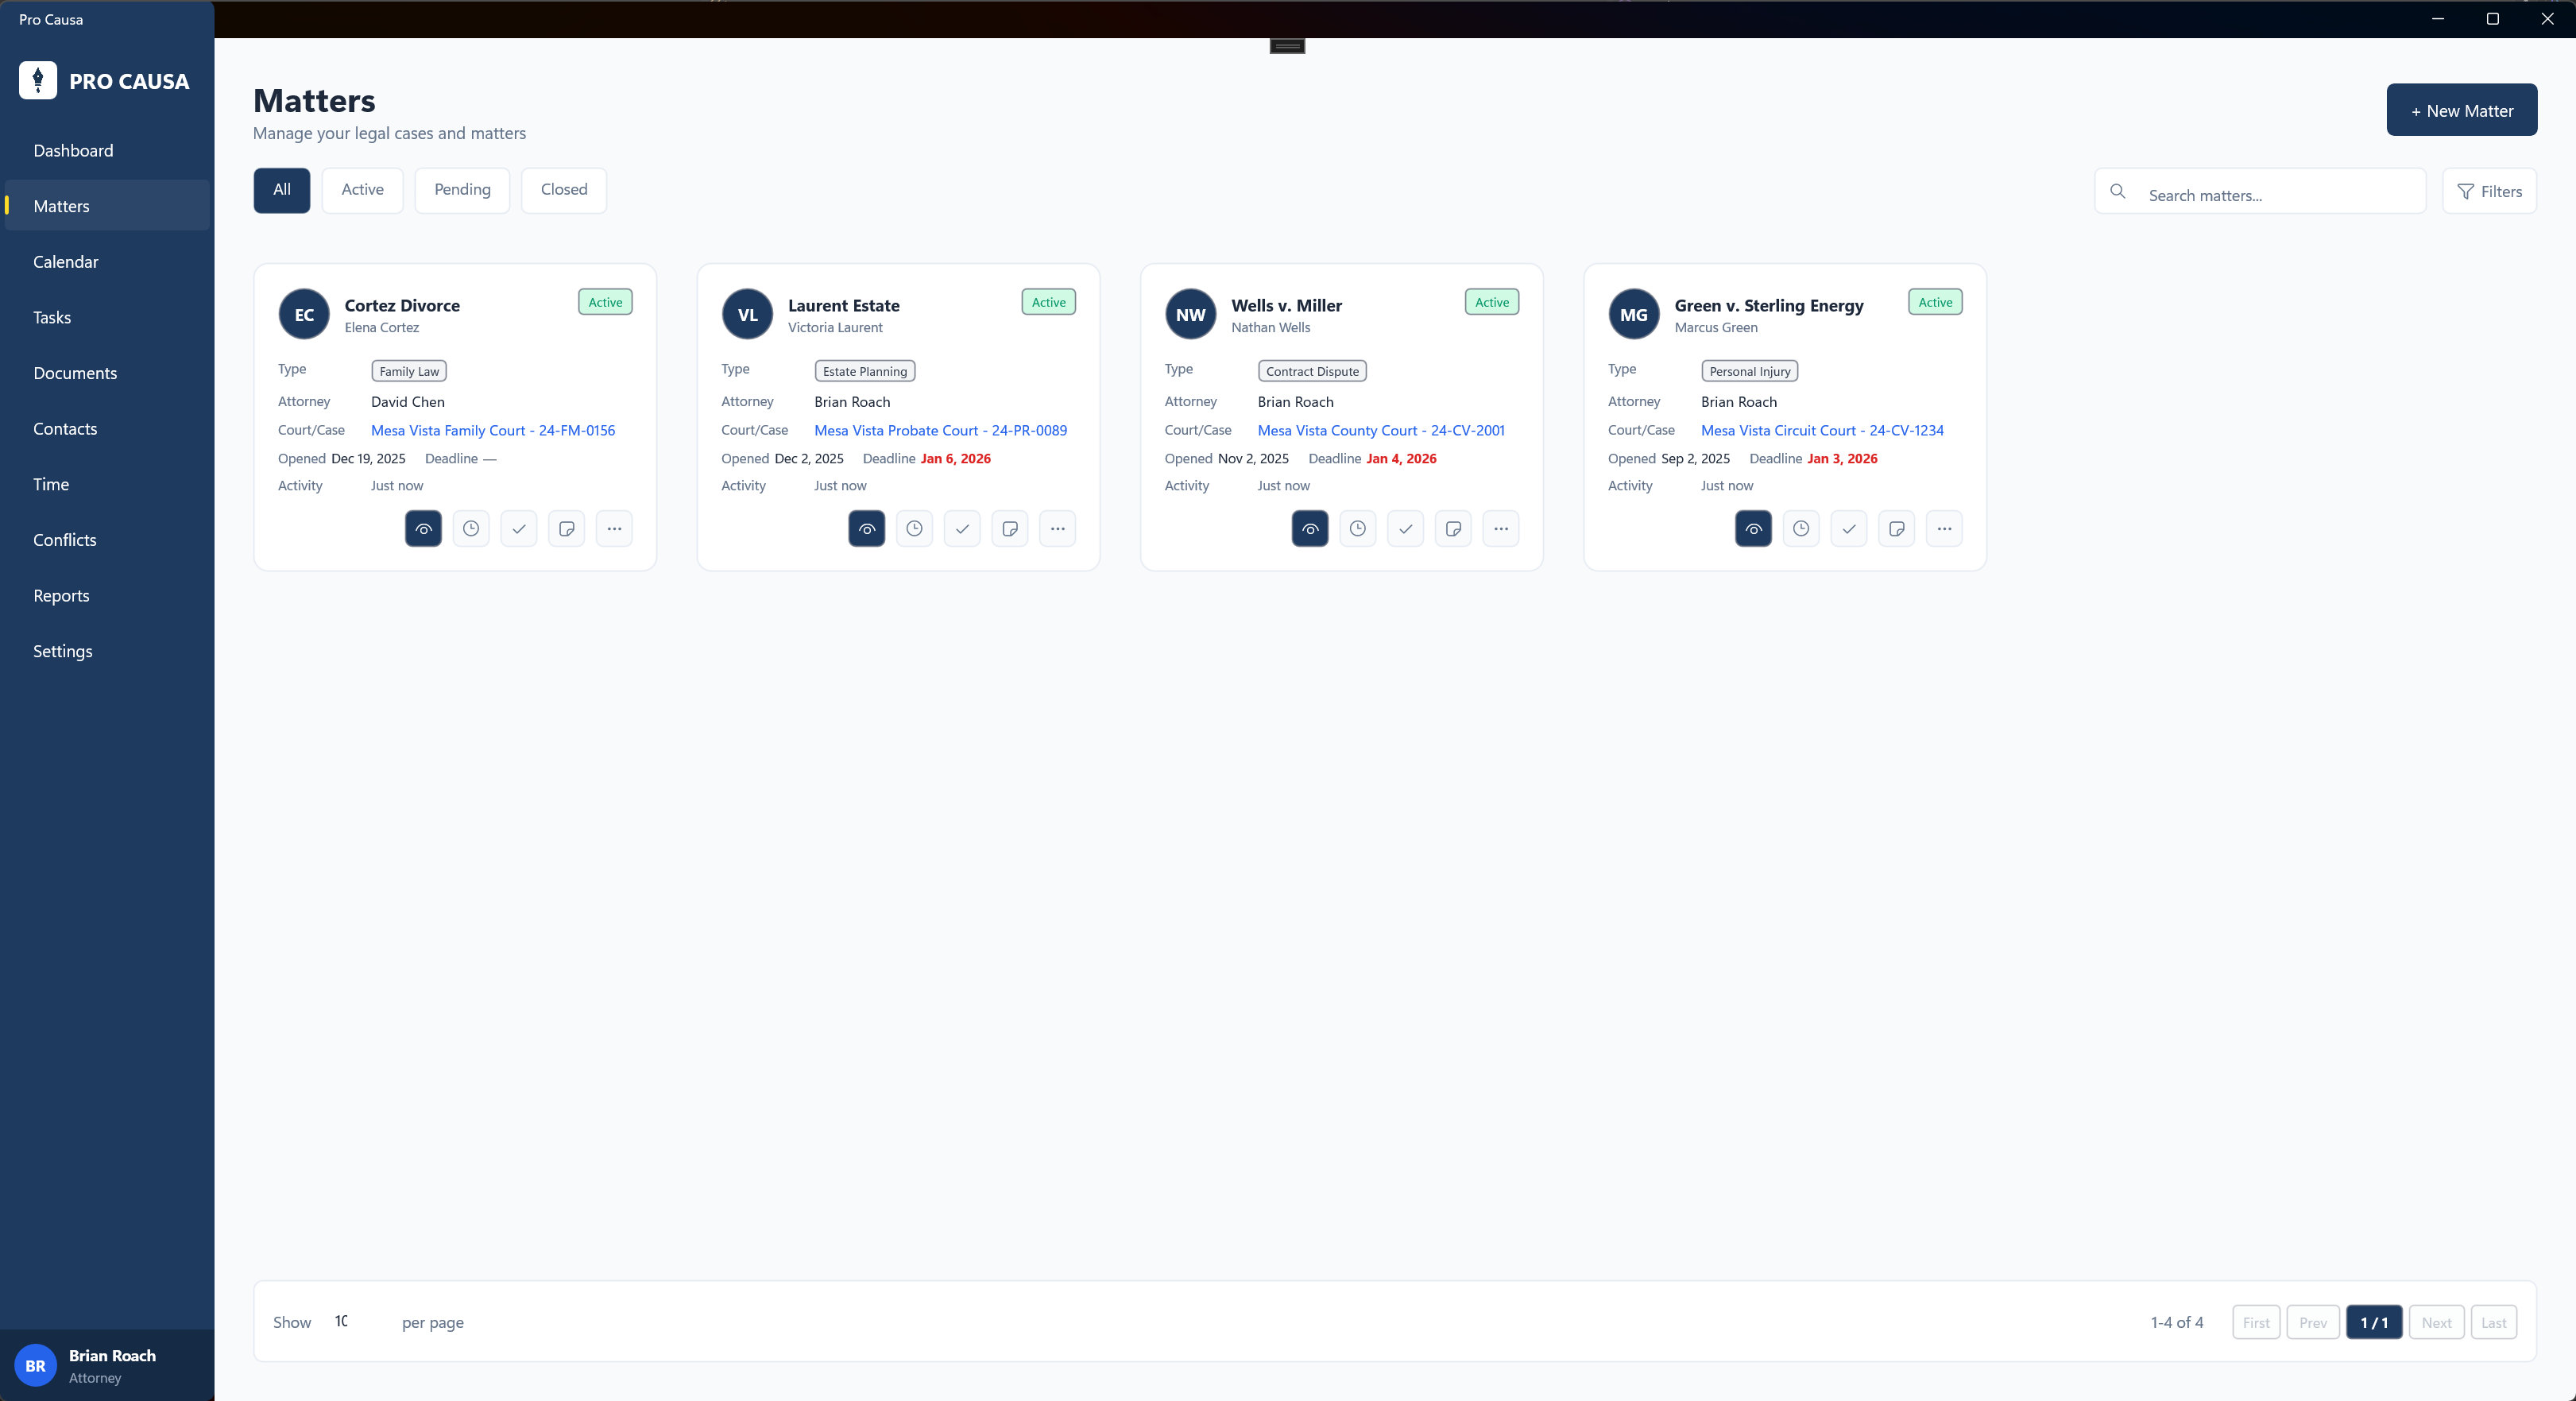
Task: Expand three-dot menu on Laurent Estate card
Action: (1057, 529)
